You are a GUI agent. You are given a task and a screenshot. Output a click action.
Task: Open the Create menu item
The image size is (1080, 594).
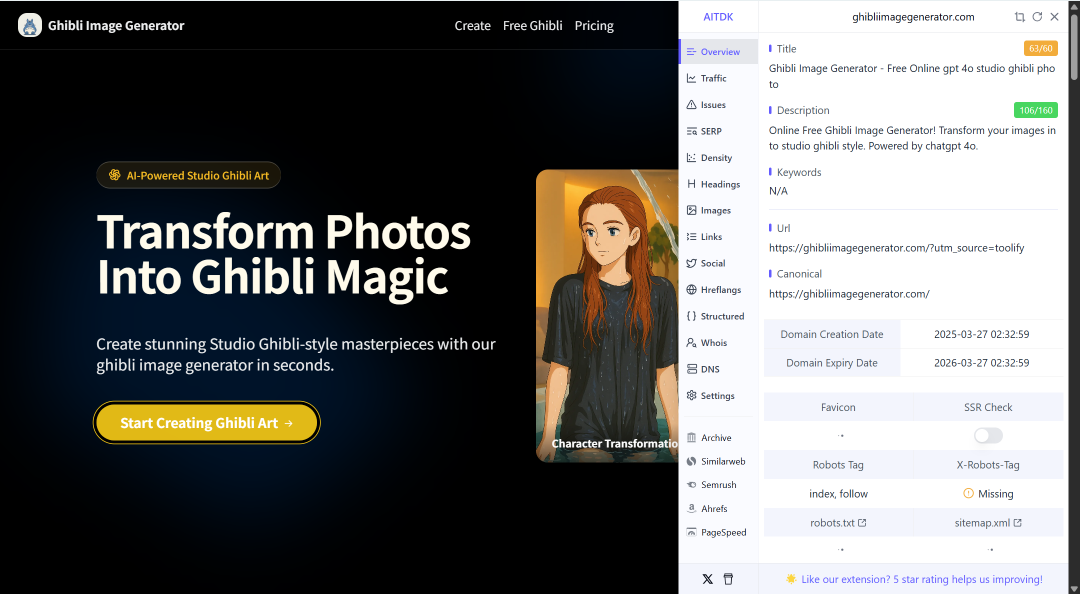click(x=472, y=25)
